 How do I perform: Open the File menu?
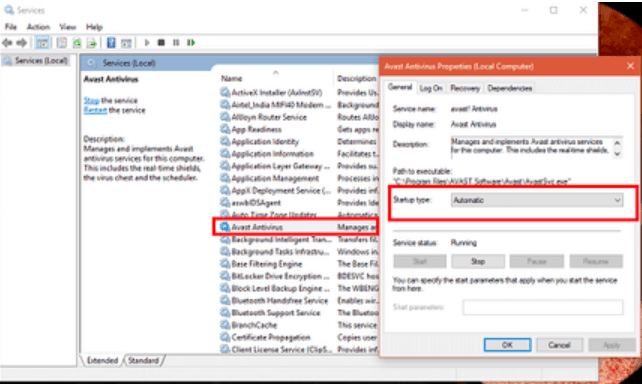[11, 27]
